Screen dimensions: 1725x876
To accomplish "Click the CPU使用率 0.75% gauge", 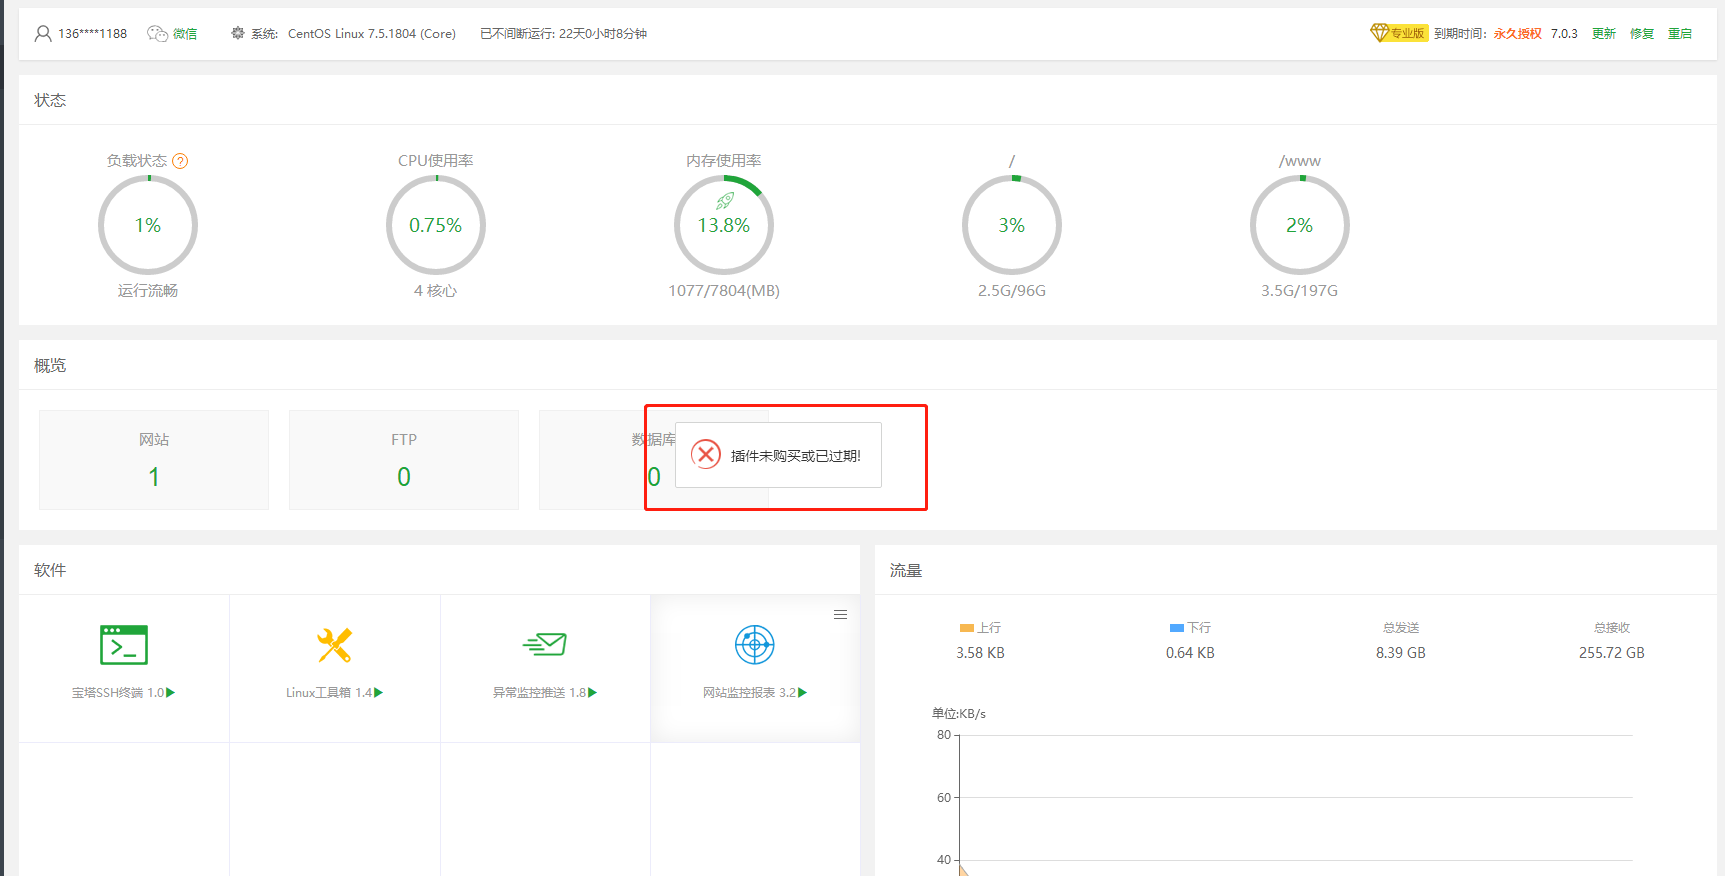I will (436, 225).
